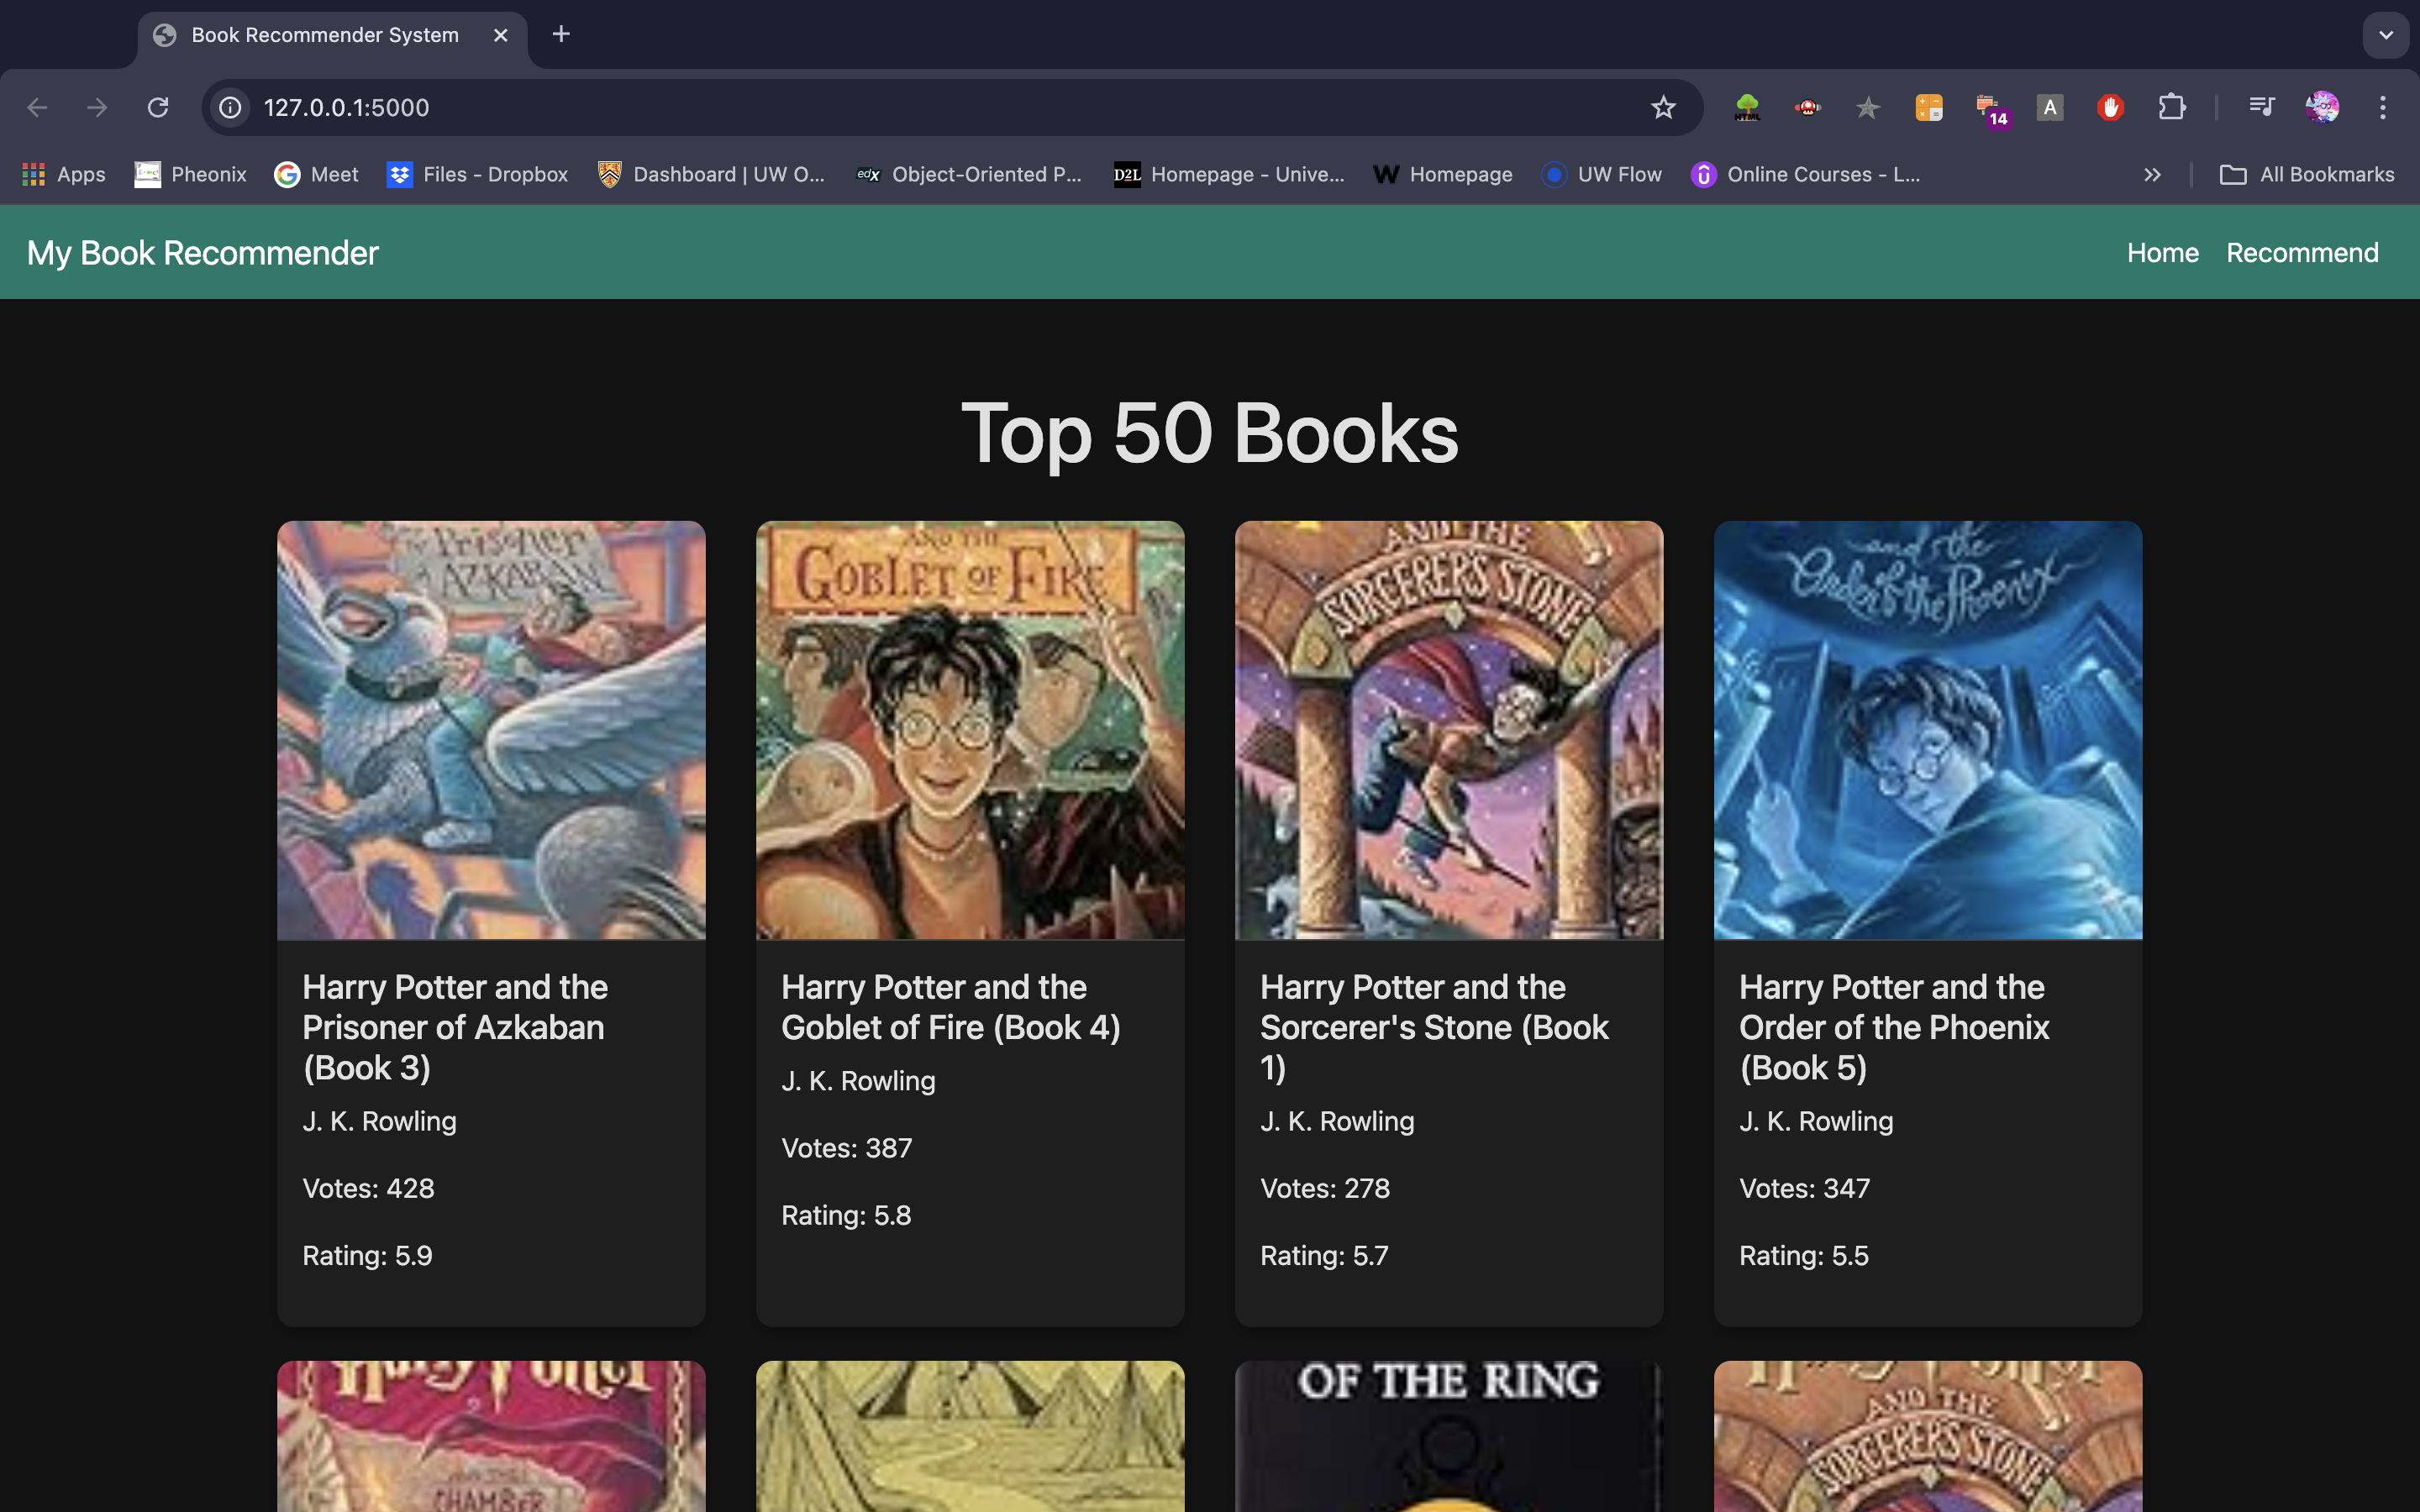Bookmark this page with the star icon
Image resolution: width=2420 pixels, height=1512 pixels.
(1663, 107)
